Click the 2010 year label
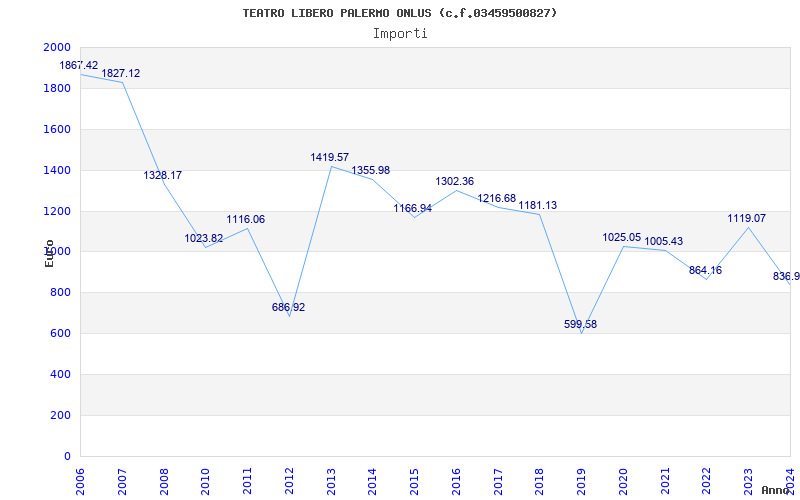 click(x=206, y=482)
